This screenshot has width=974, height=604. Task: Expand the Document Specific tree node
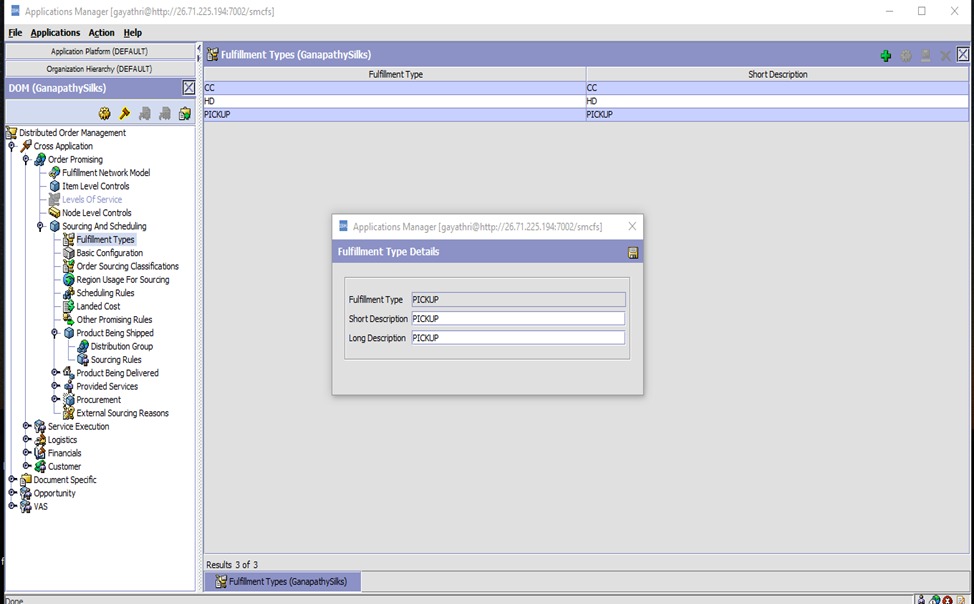tap(12, 480)
